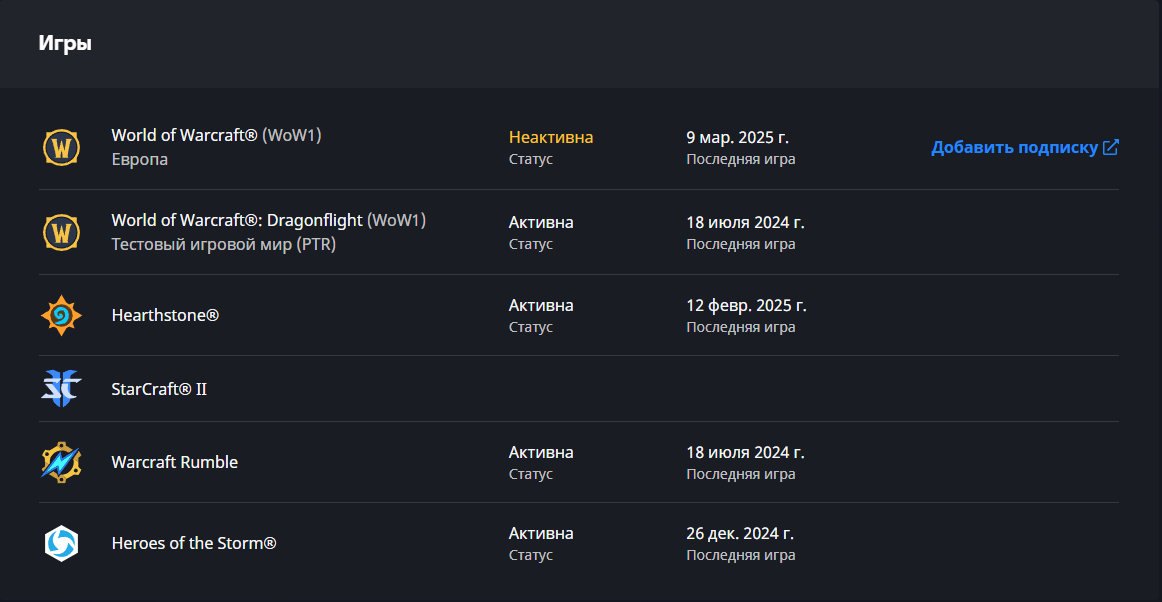Click the Warcraft Rumble icon
This screenshot has height=602, width=1162.
[x=61, y=462]
